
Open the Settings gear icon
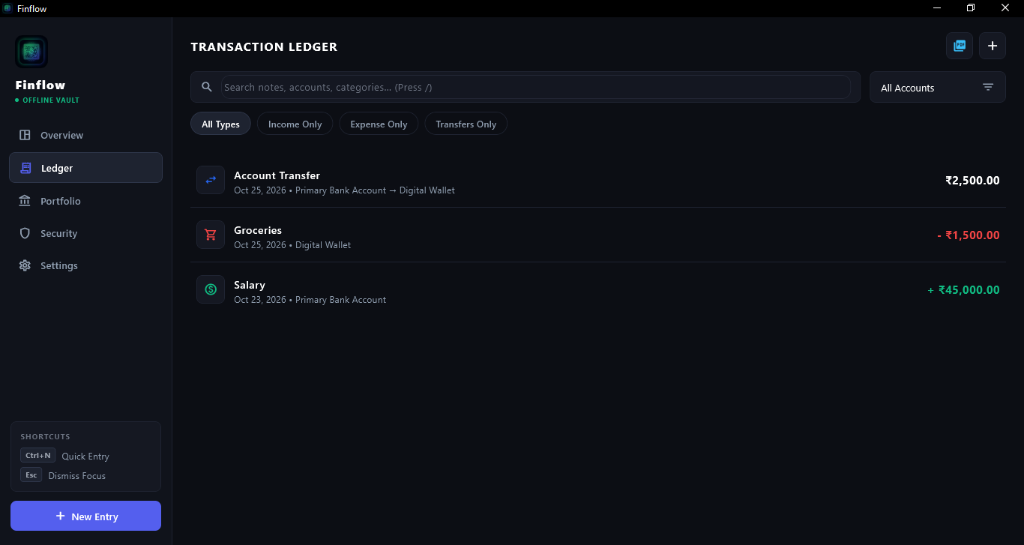pyautogui.click(x=25, y=266)
